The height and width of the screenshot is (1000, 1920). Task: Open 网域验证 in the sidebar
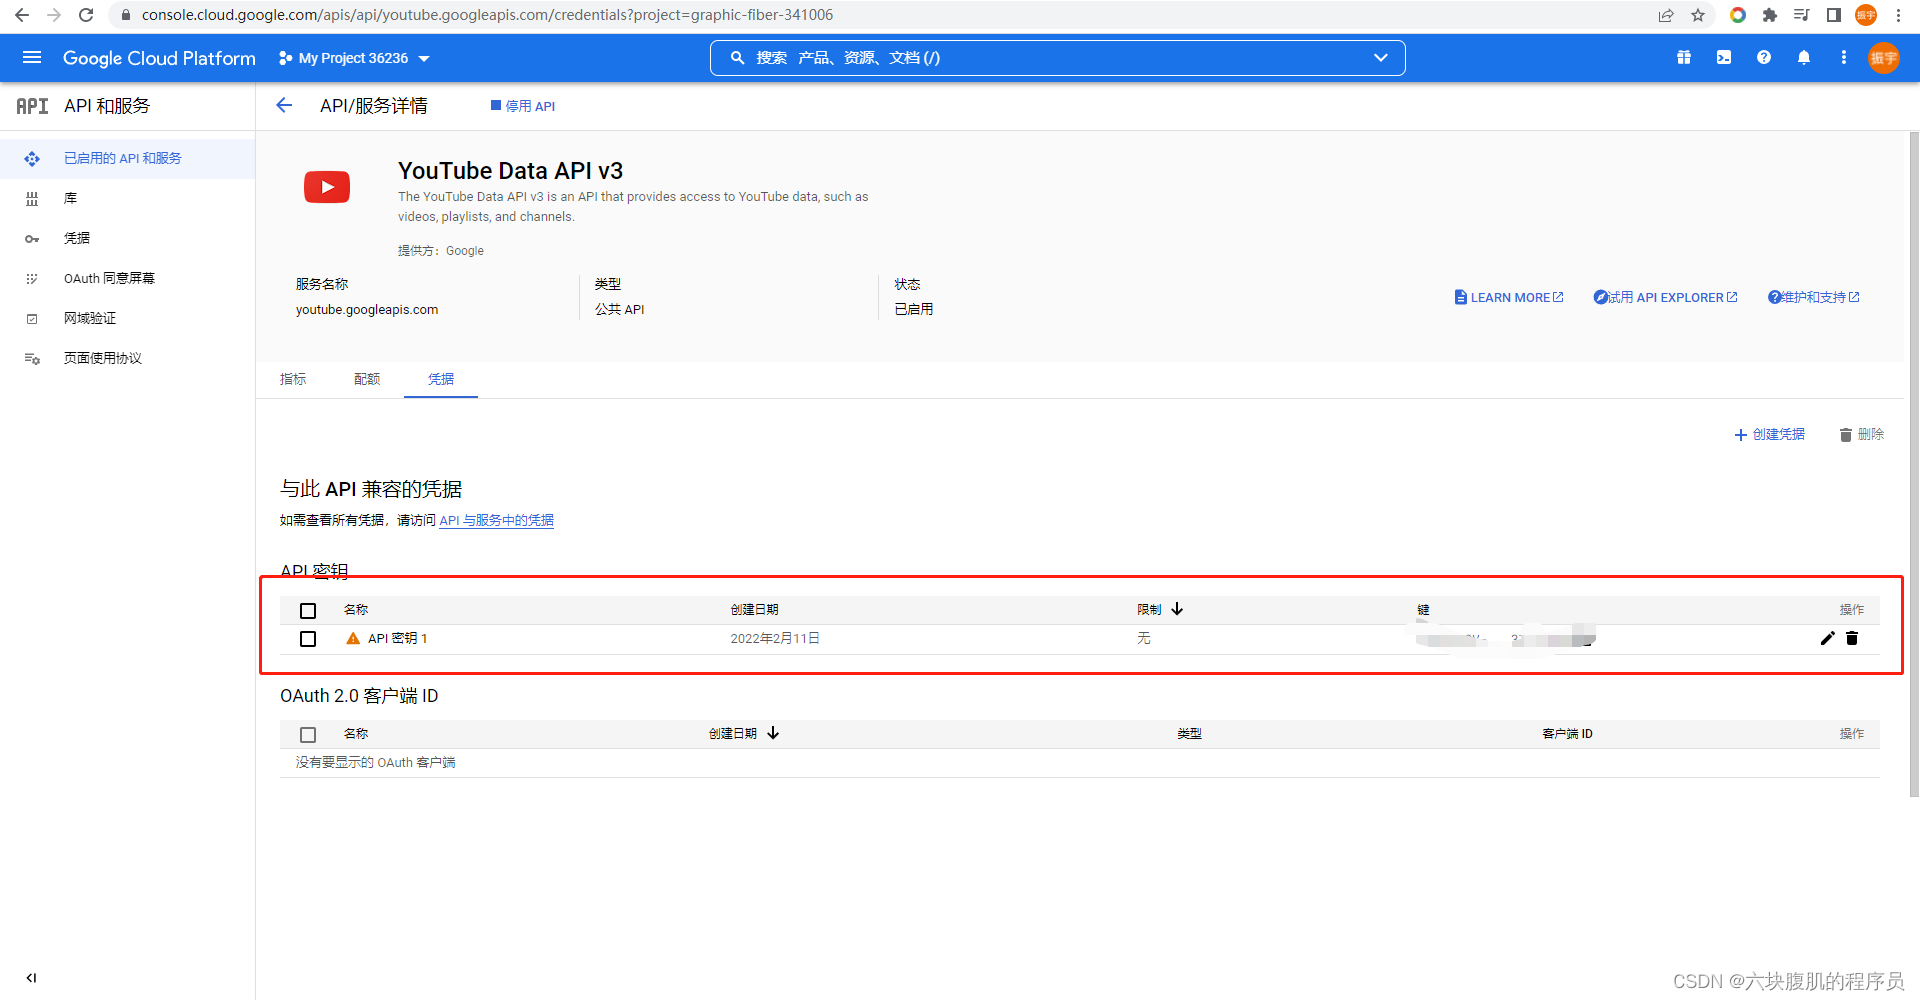click(x=127, y=318)
